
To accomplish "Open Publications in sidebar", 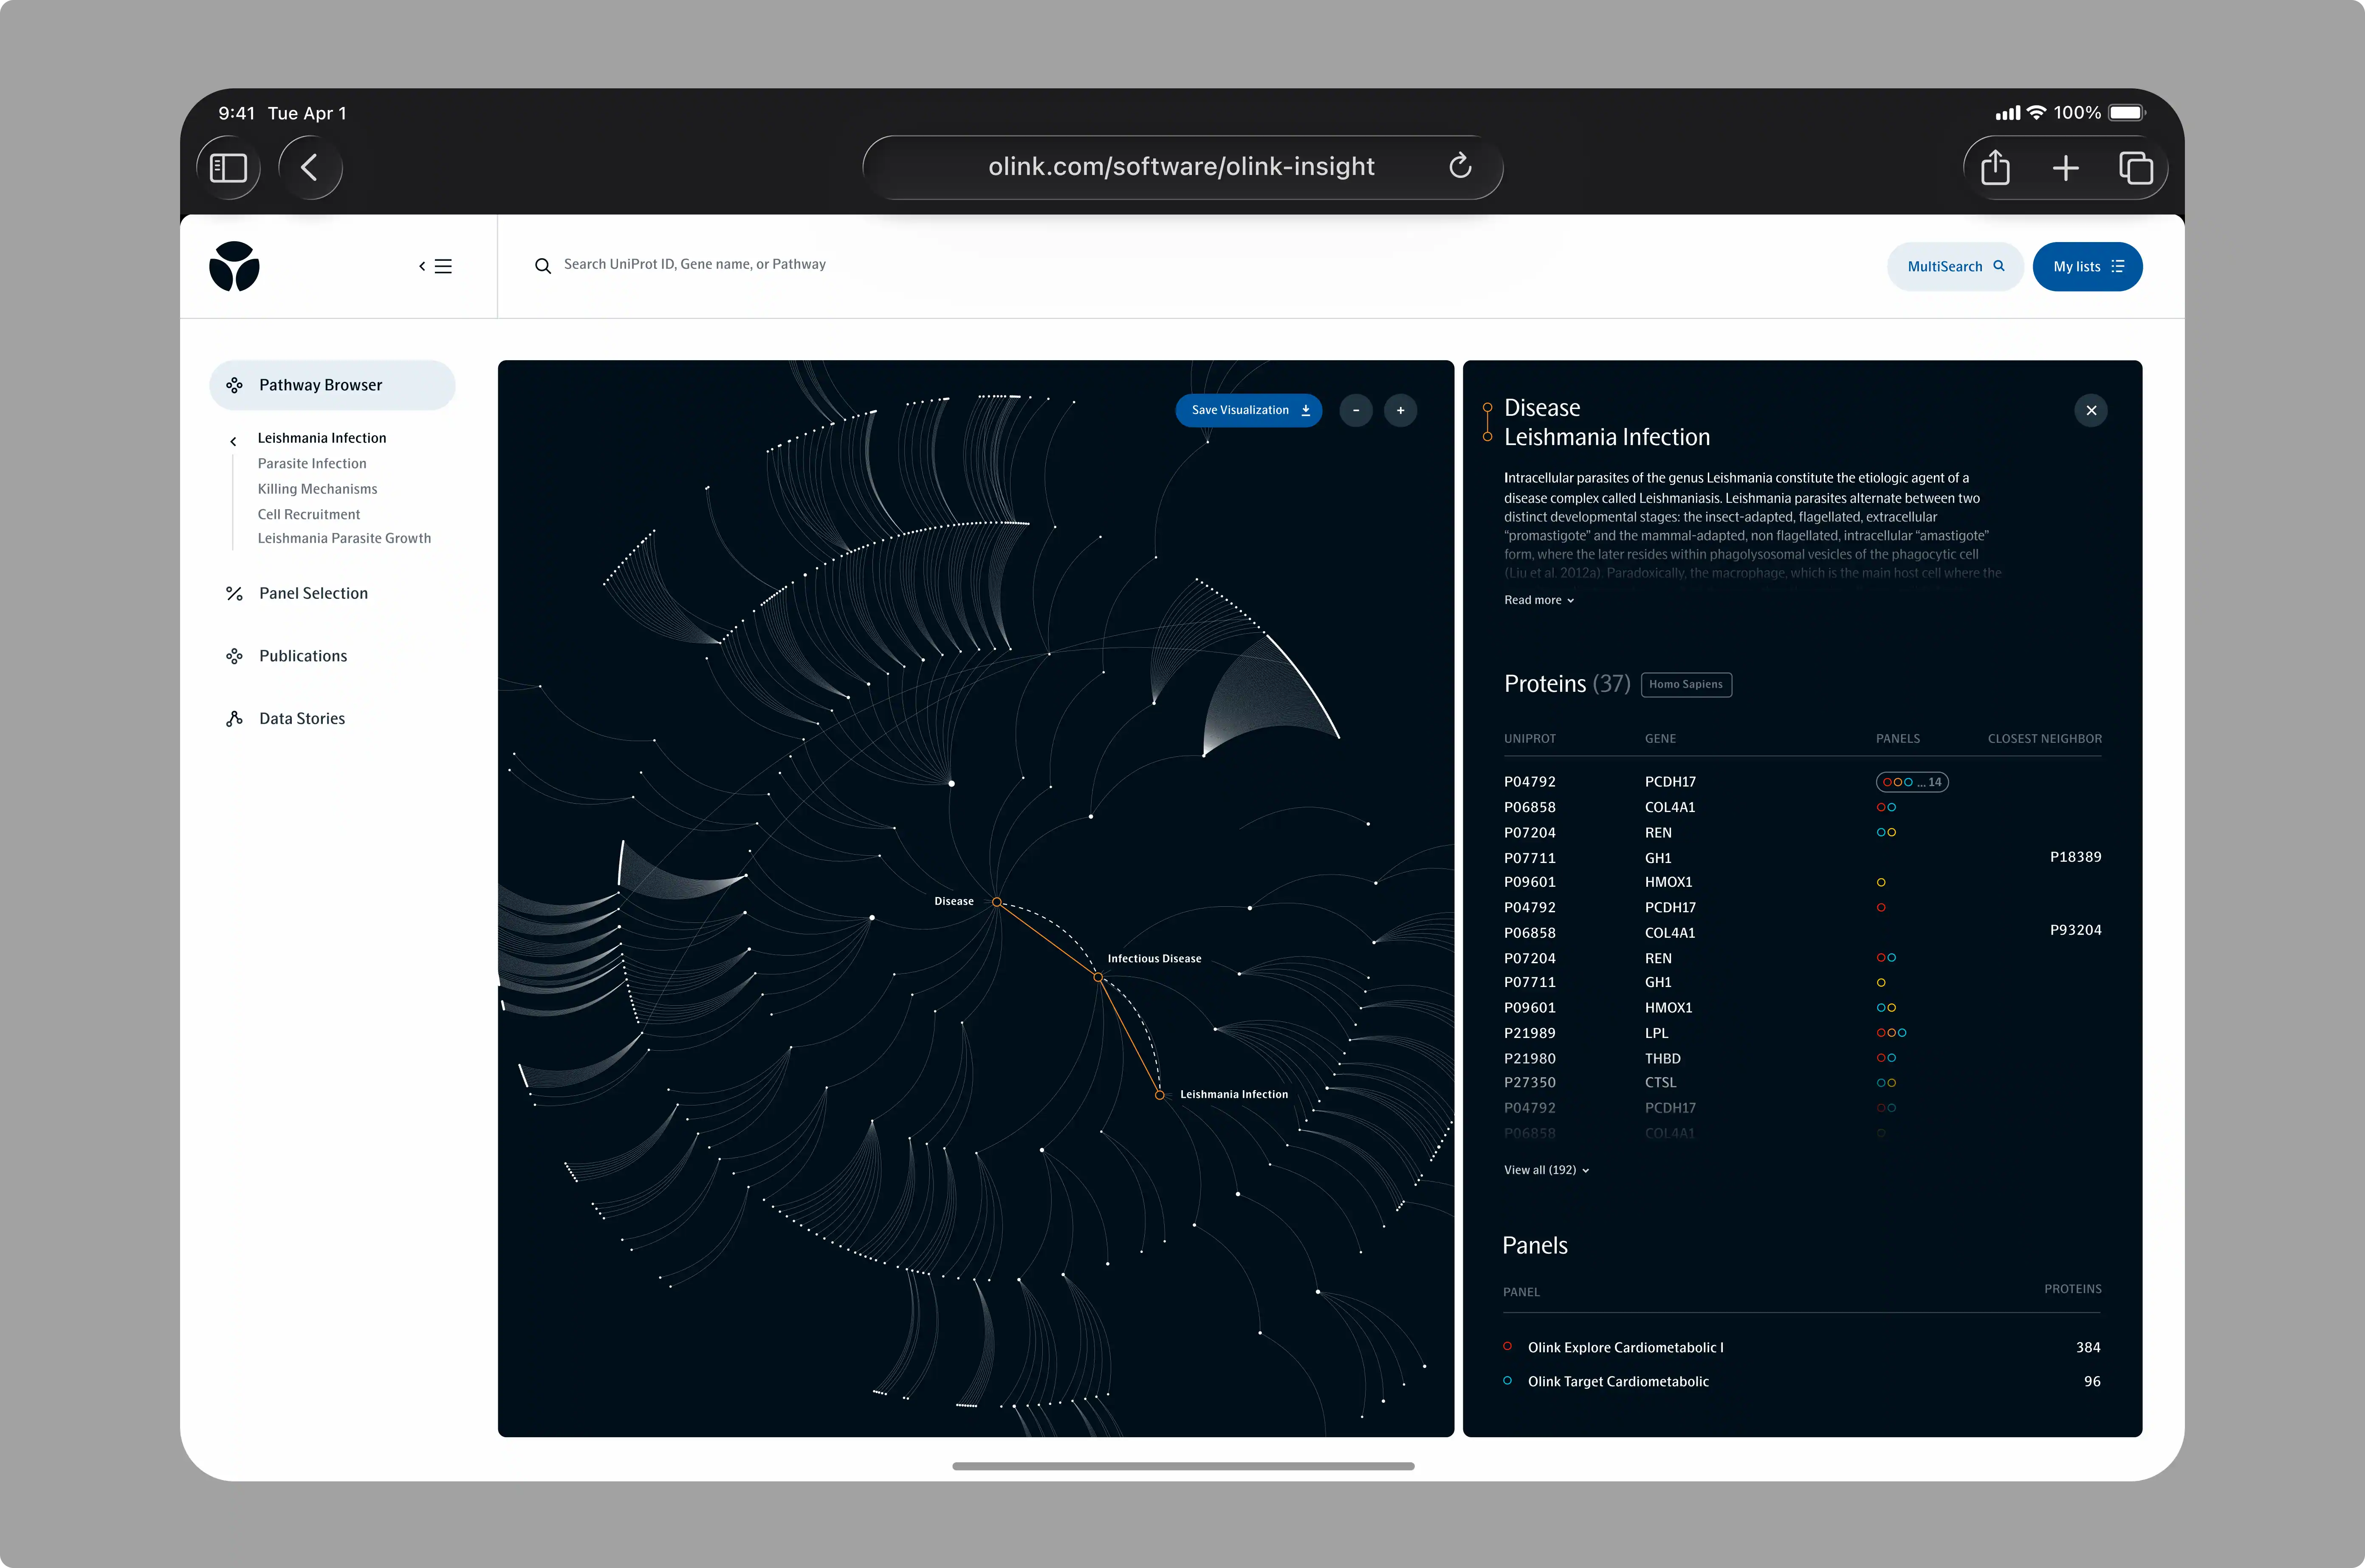I will 303,656.
